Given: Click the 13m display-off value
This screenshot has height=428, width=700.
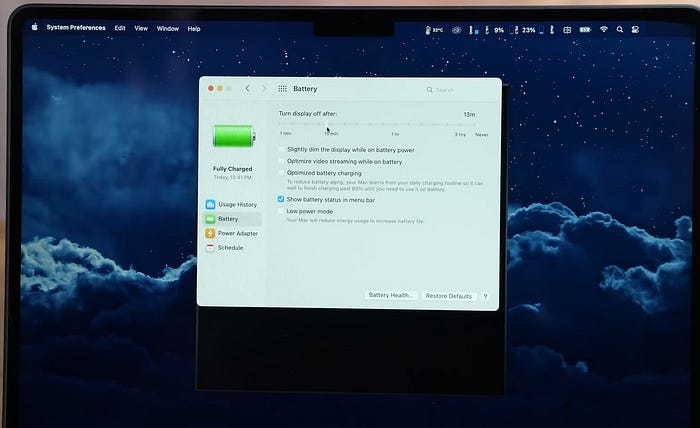Looking at the screenshot, I should point(469,114).
